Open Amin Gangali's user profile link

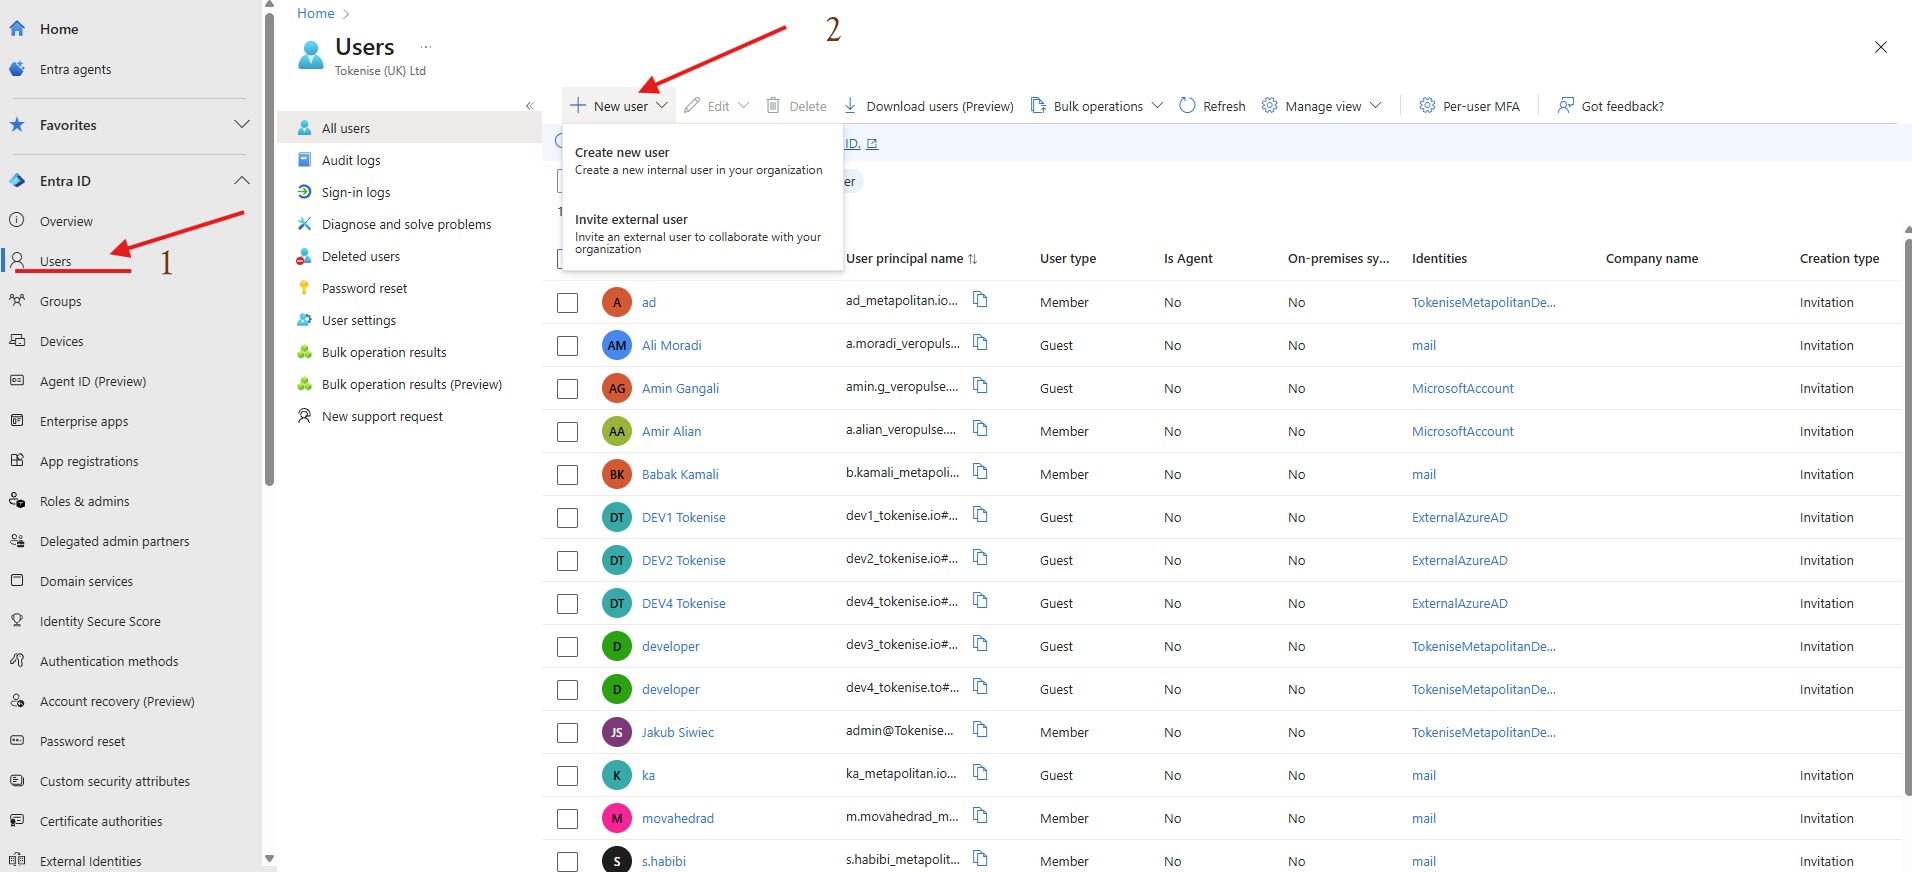click(x=680, y=389)
